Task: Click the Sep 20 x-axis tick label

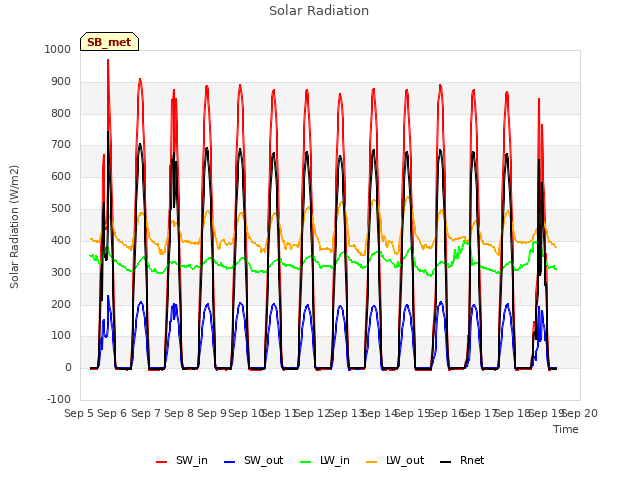Action: tap(580, 413)
